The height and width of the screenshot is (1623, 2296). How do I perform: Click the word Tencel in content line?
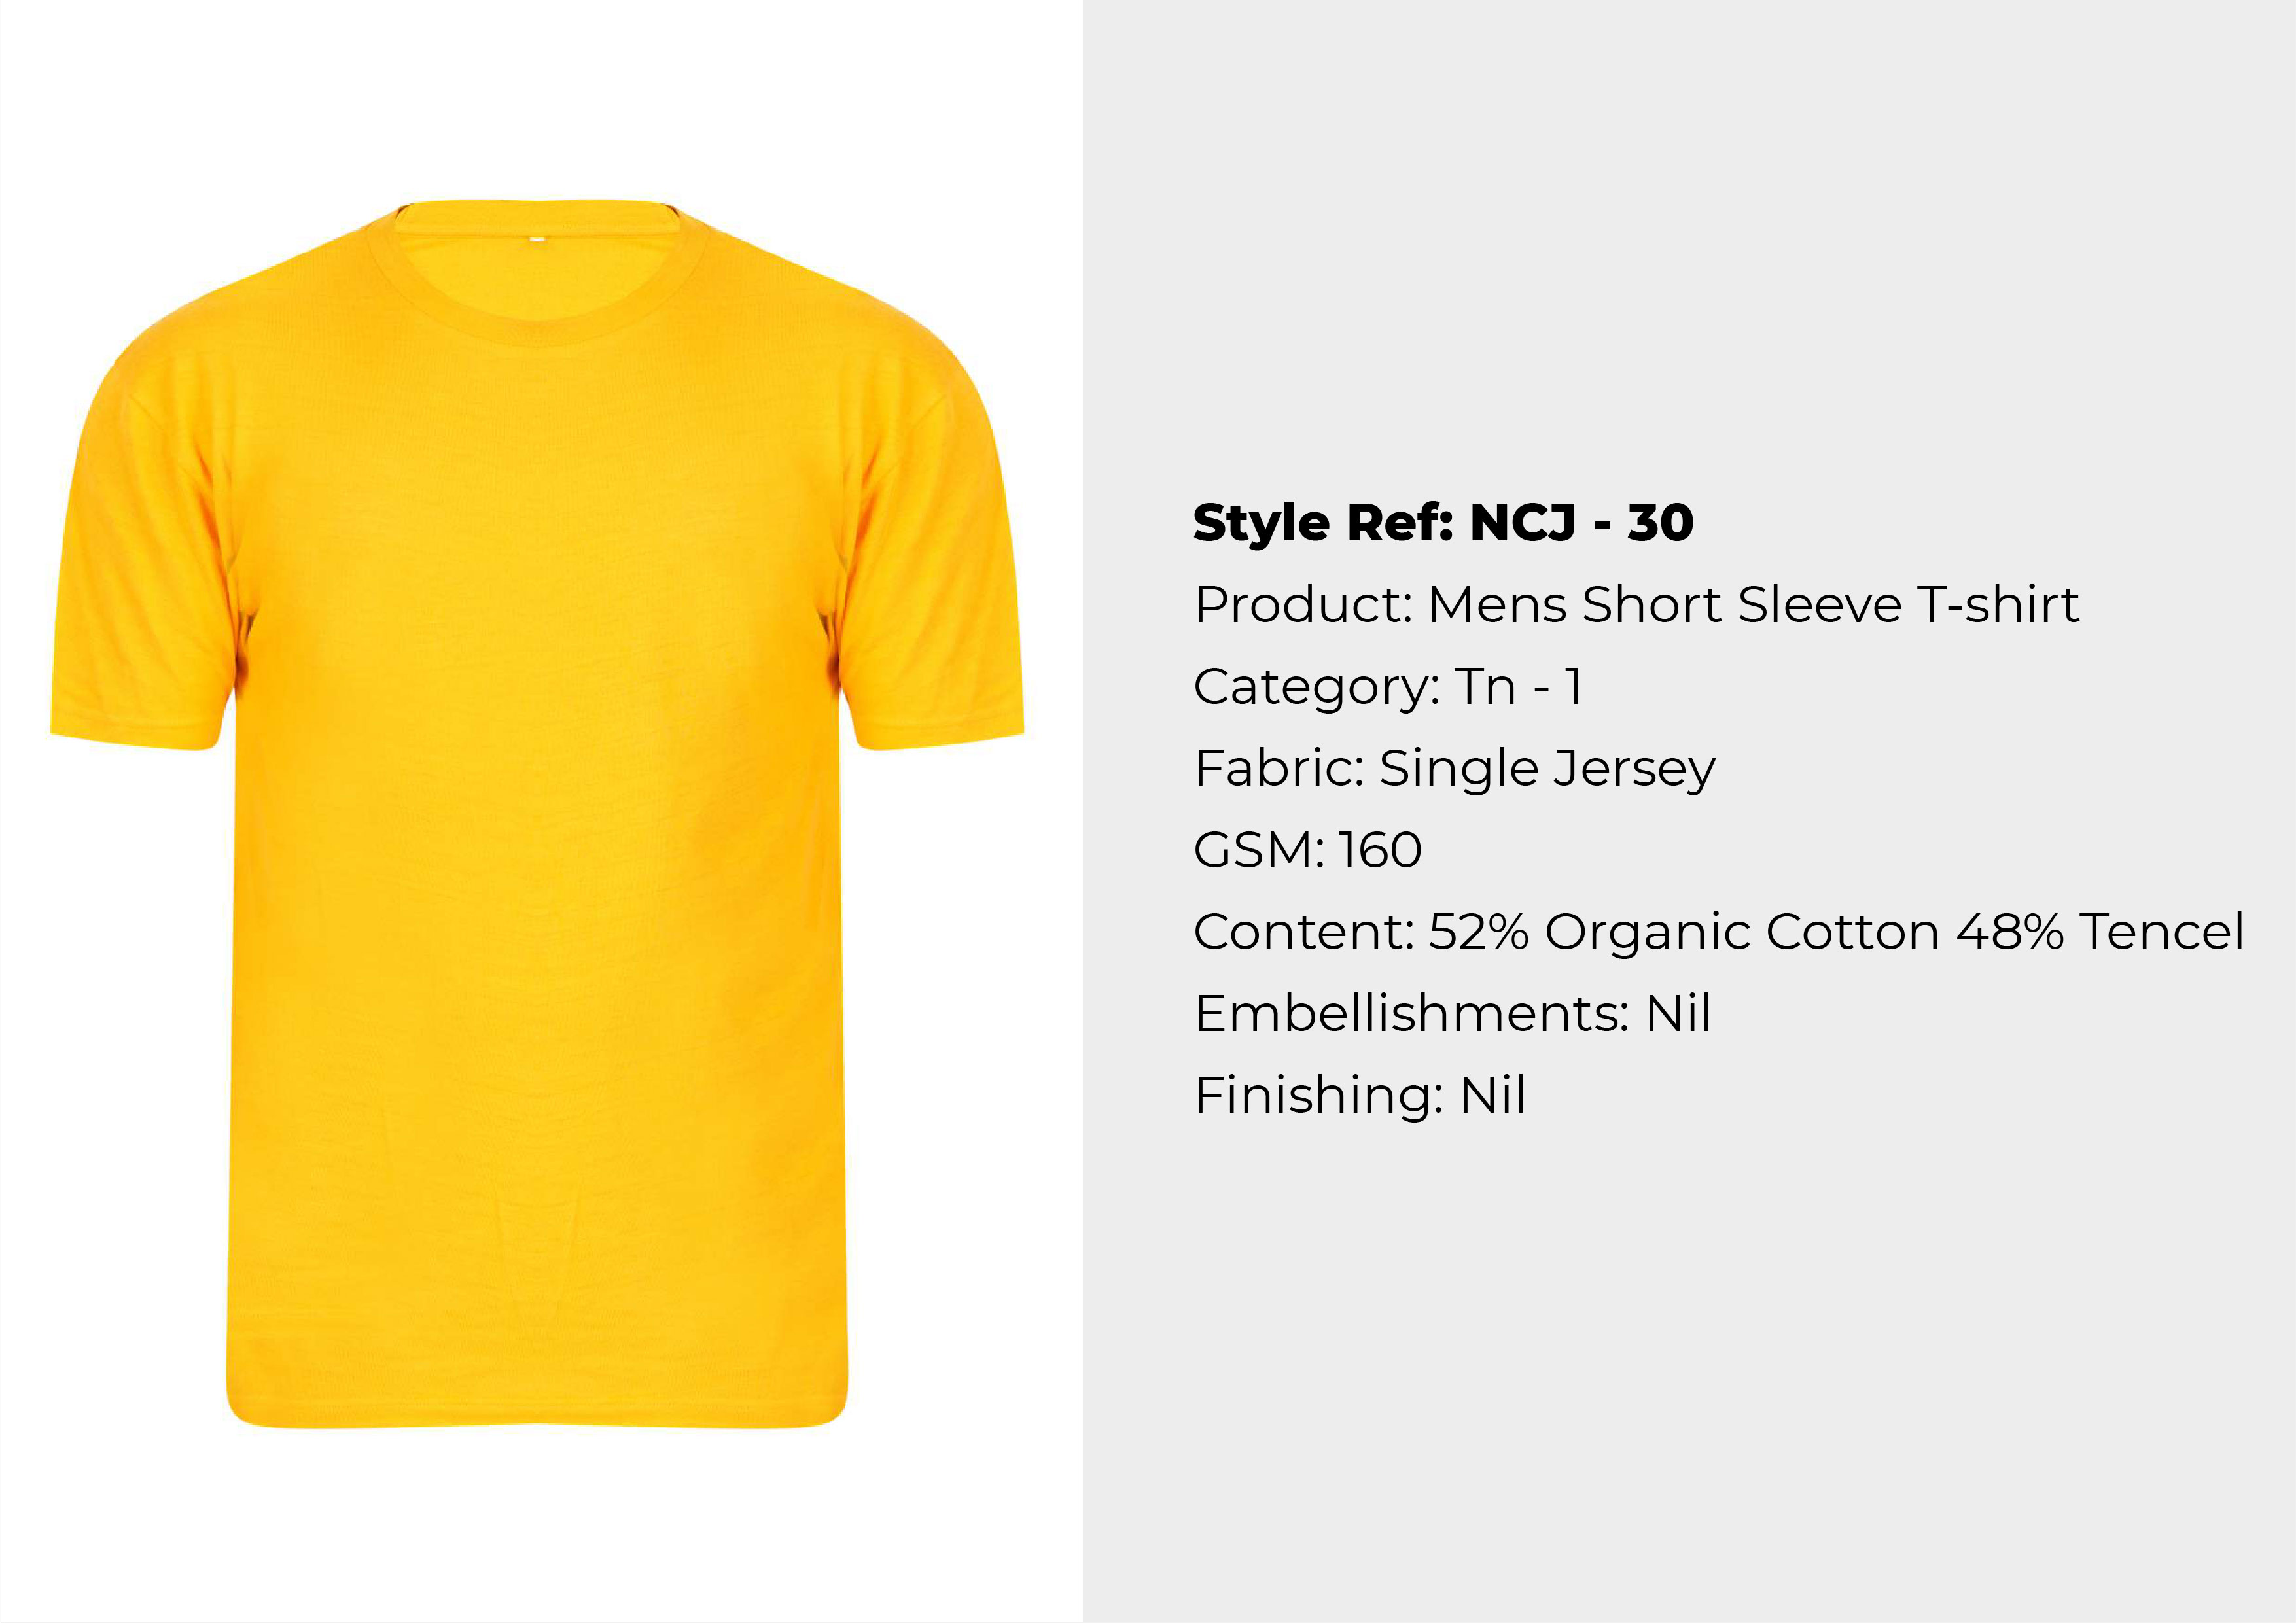point(2162,932)
